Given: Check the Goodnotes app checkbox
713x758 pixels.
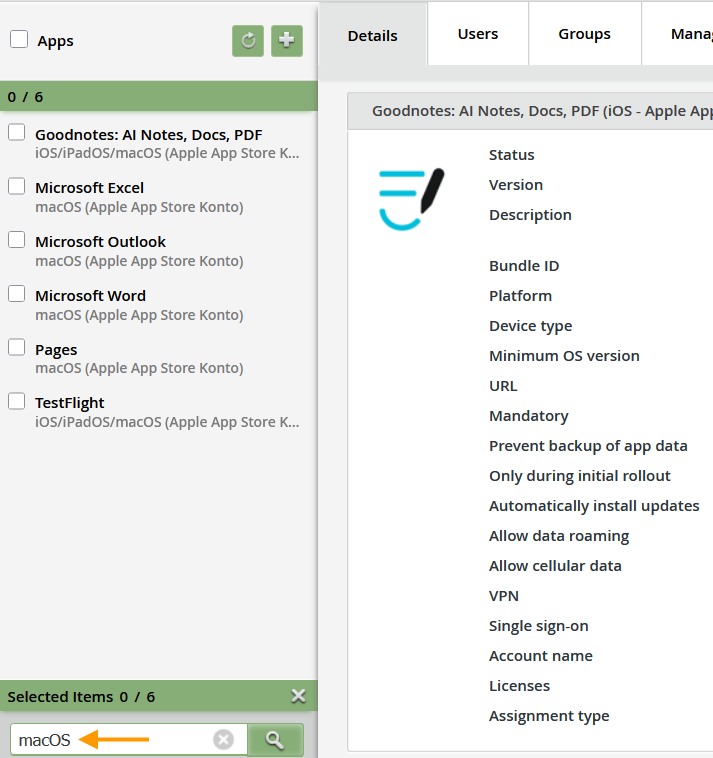Looking at the screenshot, I should pos(16,132).
